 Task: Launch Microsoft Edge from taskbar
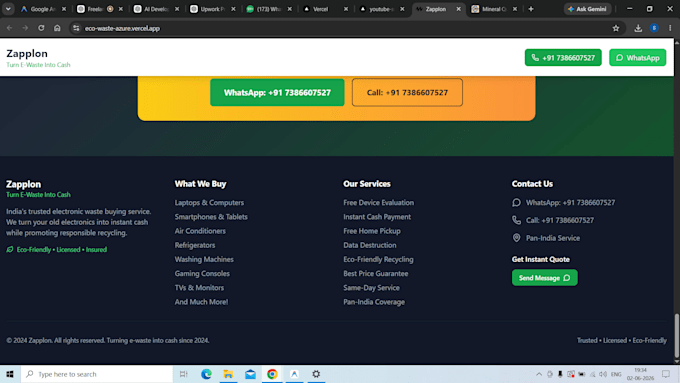point(206,374)
